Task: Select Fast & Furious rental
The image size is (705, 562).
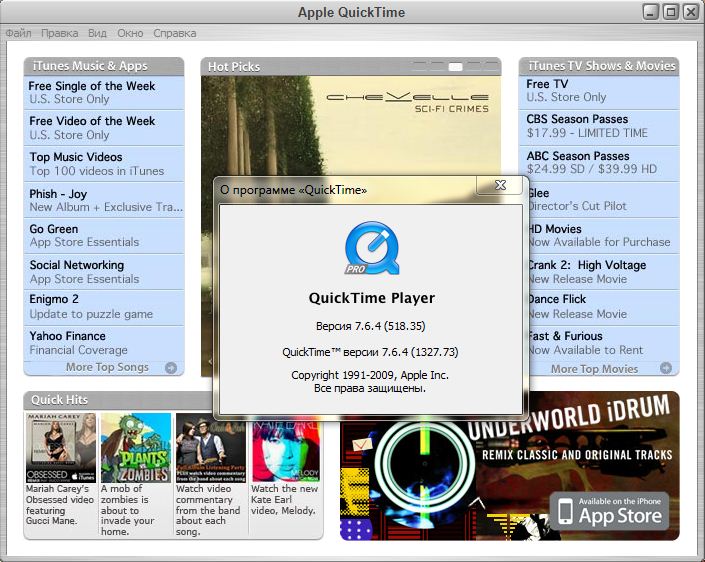Action: (x=604, y=343)
